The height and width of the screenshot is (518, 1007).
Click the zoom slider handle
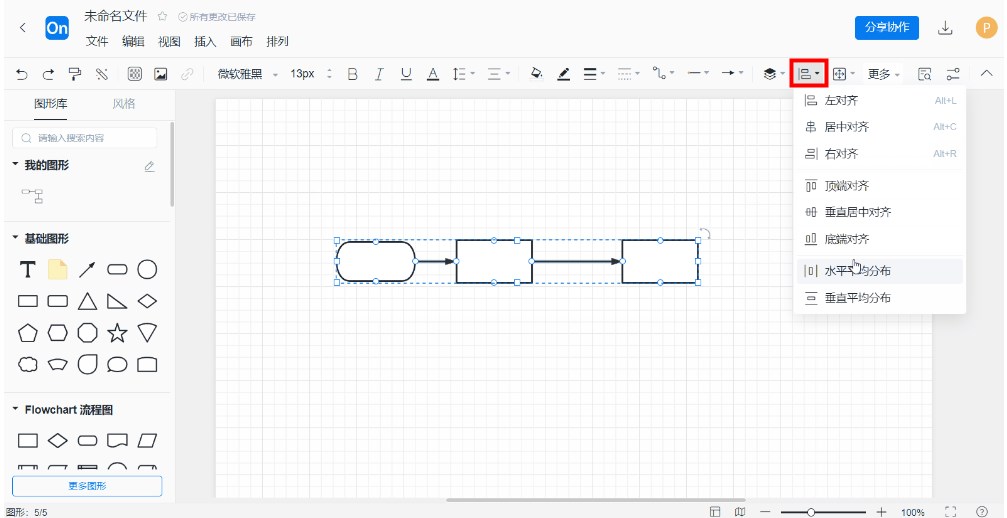coord(811,512)
